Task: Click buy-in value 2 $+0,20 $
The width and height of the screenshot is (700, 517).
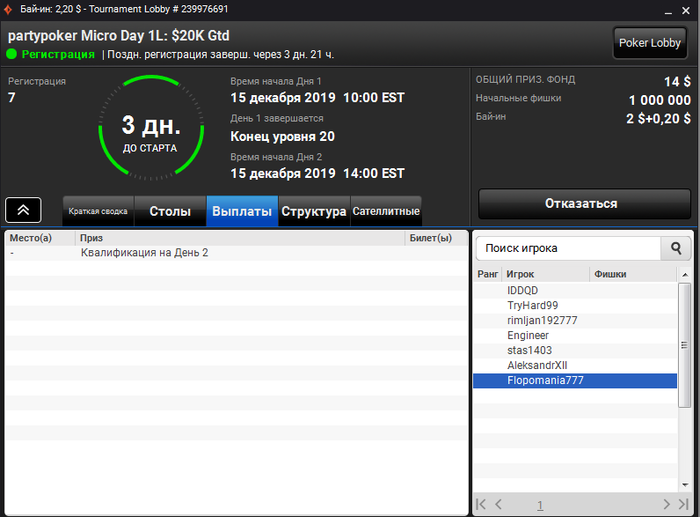Action: point(658,119)
